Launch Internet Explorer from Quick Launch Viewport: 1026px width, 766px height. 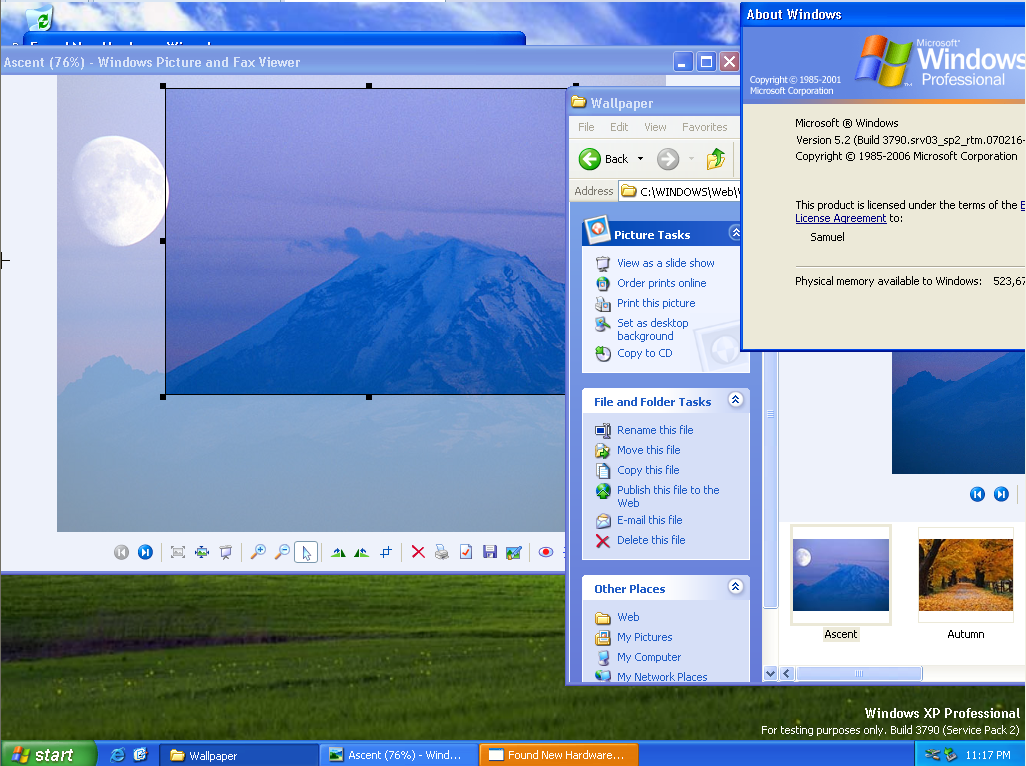point(118,755)
